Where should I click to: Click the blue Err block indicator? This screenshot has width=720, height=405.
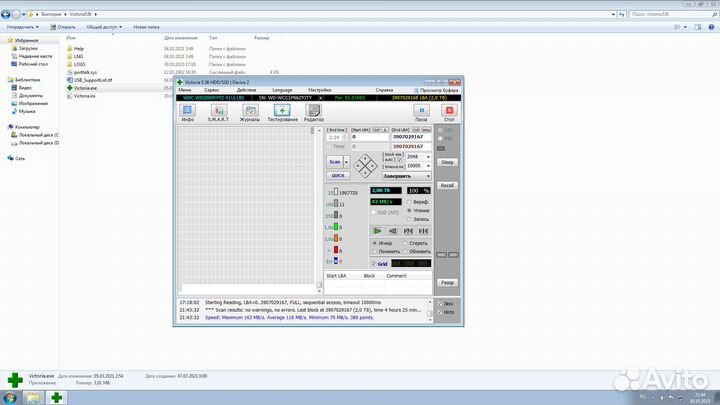pyautogui.click(x=336, y=261)
